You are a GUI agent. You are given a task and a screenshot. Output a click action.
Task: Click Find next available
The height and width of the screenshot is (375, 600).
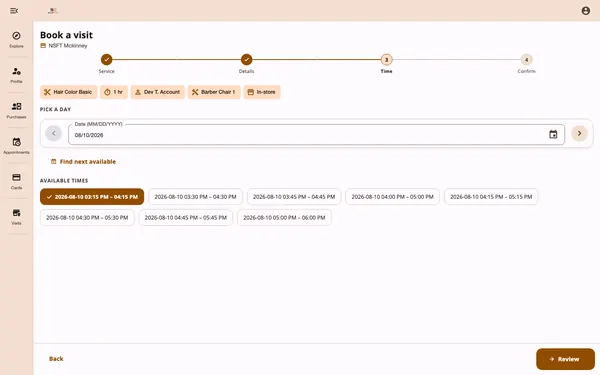83,162
